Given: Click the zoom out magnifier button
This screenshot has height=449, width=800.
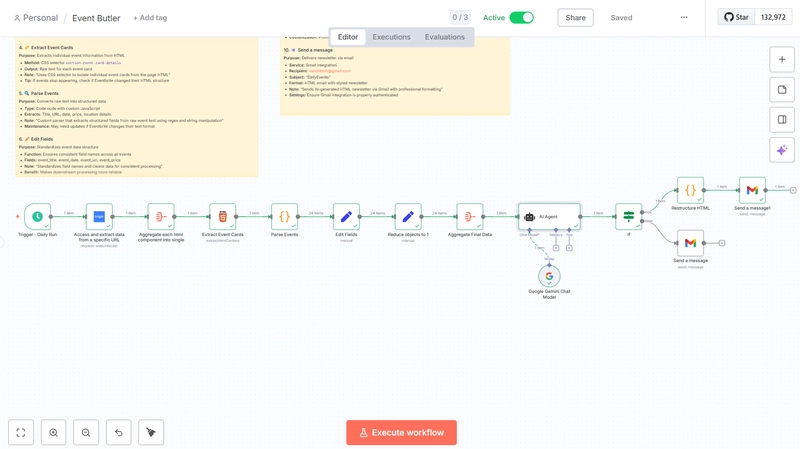Looking at the screenshot, I should coord(86,432).
